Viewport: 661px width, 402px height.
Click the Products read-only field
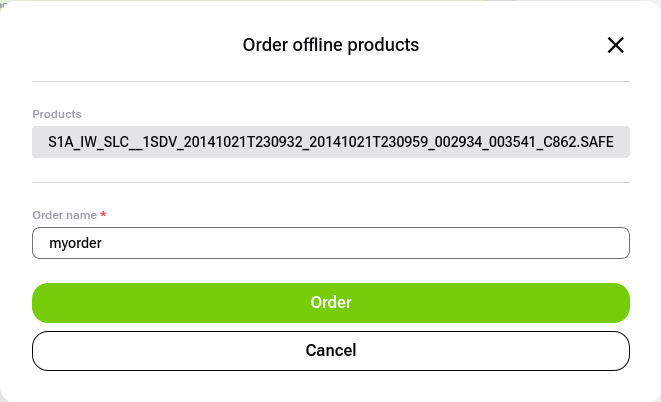coord(331,142)
